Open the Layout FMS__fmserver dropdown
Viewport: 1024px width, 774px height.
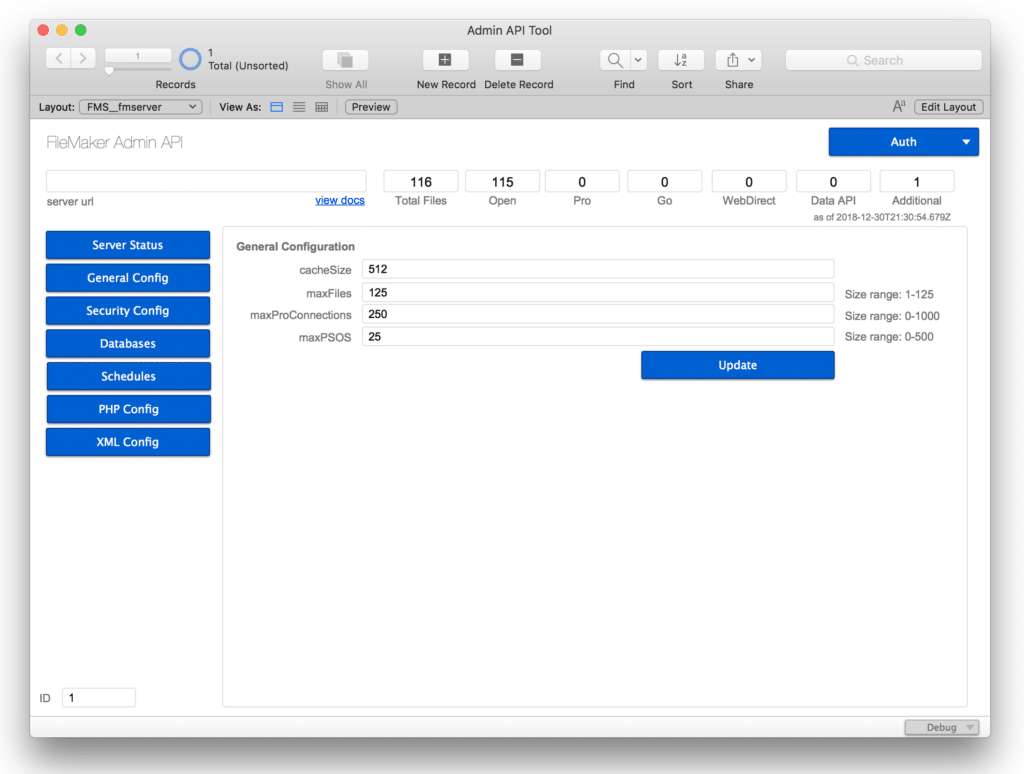140,107
